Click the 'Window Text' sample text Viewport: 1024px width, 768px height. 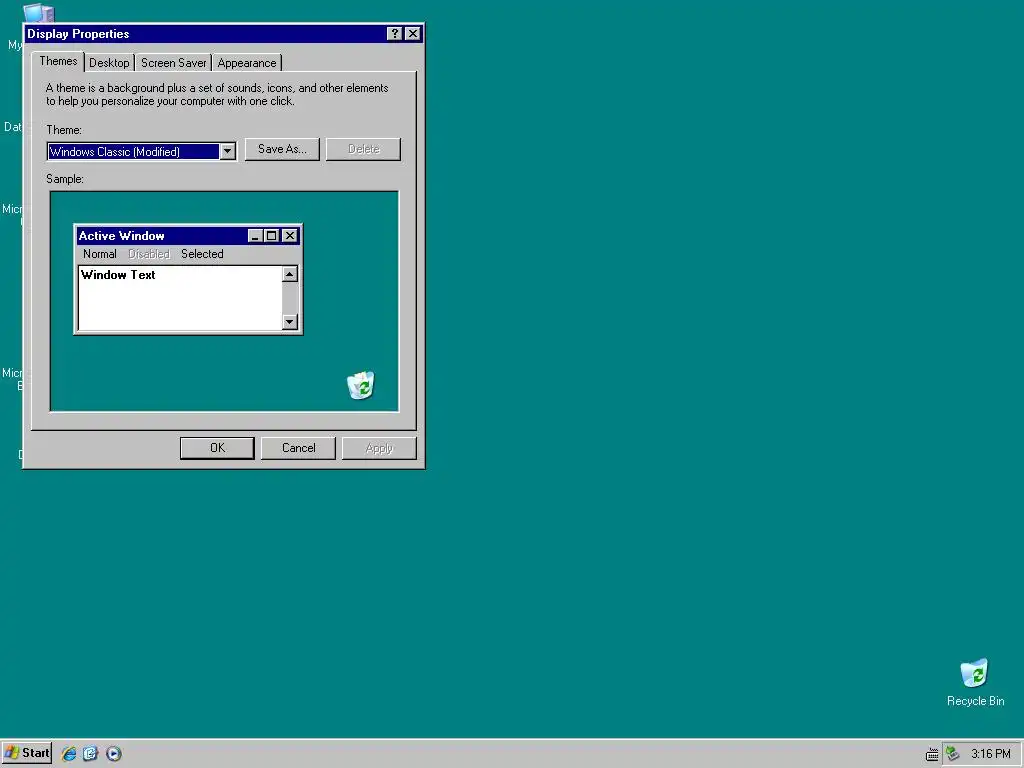118,275
